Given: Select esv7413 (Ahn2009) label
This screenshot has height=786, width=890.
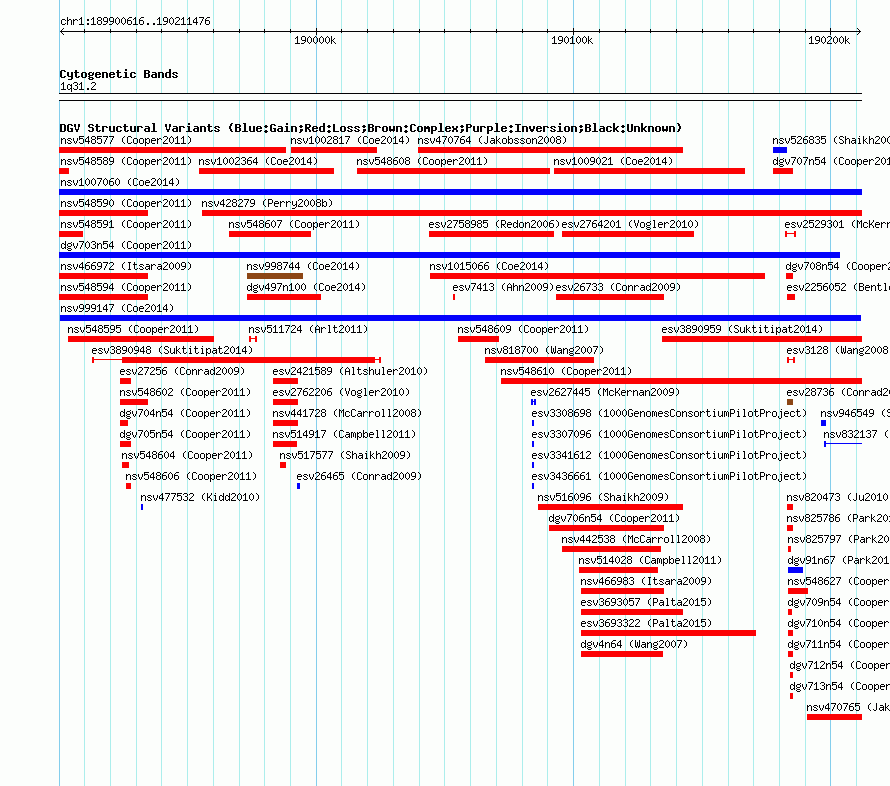Looking at the screenshot, I should click(x=503, y=287).
